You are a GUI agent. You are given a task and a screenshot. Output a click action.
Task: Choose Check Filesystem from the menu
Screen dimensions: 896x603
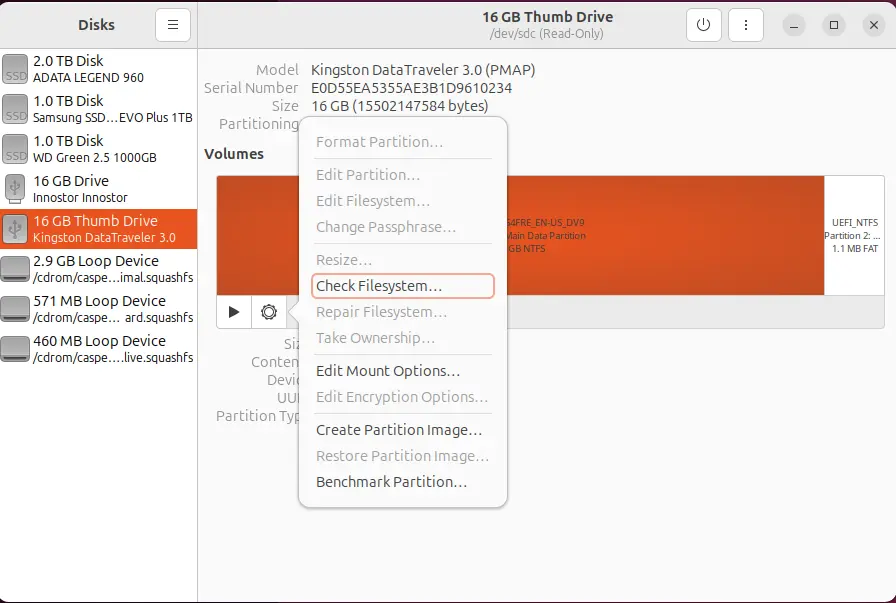point(403,286)
